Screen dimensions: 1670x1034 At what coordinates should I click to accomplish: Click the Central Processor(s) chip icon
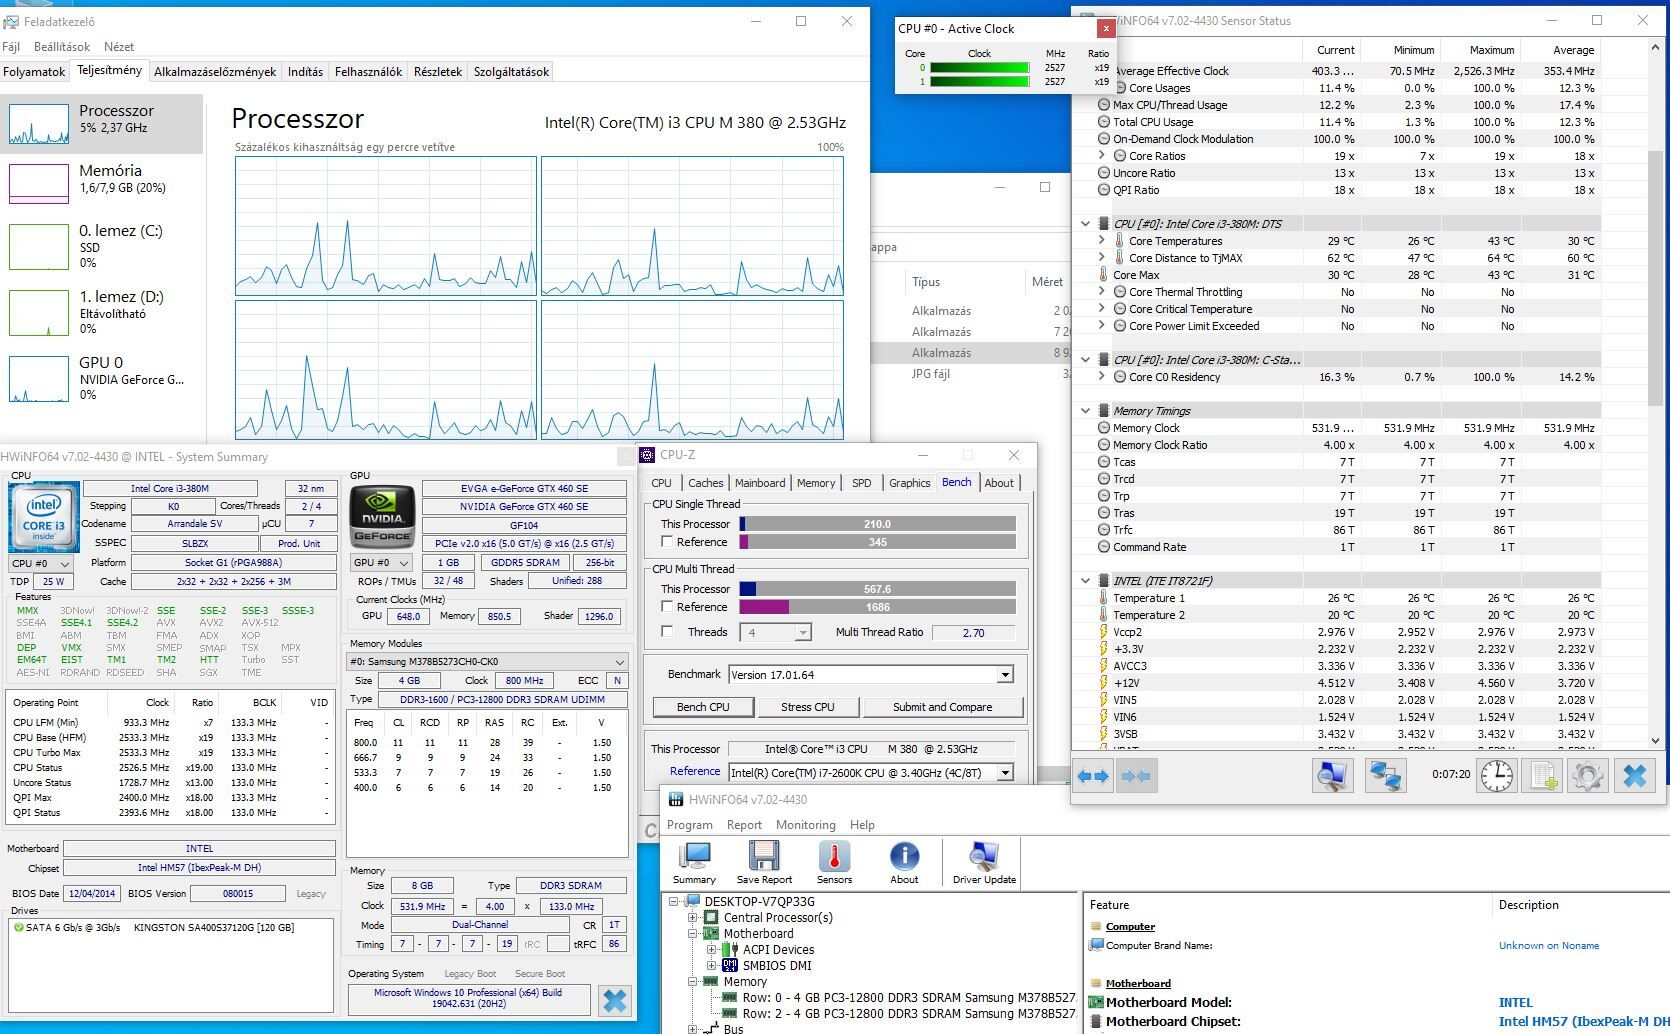711,918
